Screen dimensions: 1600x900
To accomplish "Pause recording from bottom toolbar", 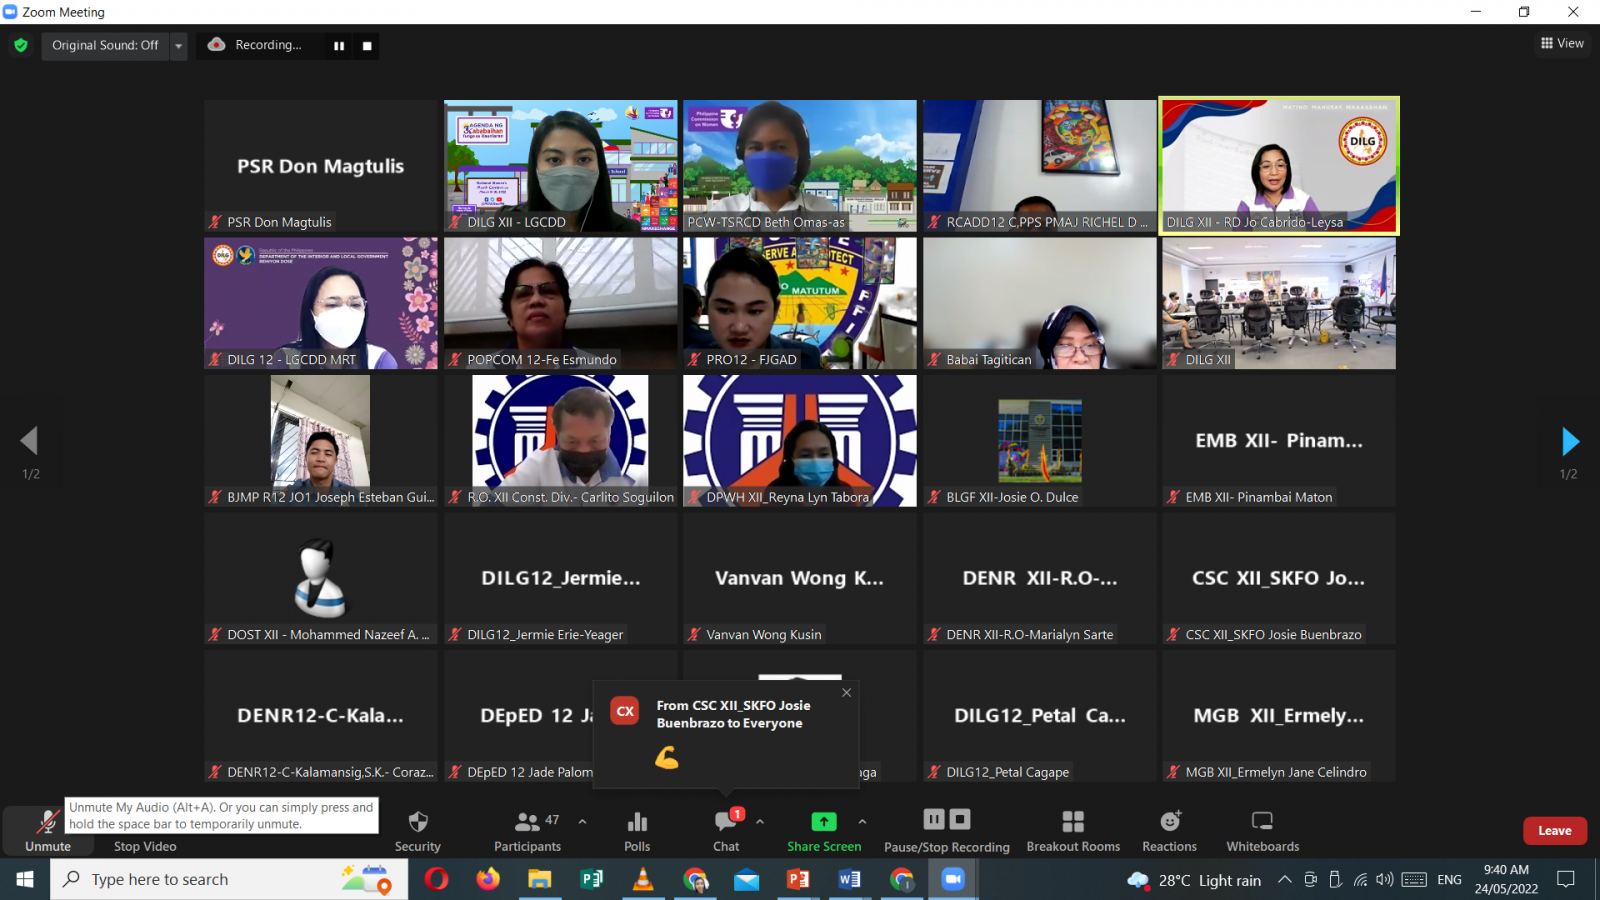I will (x=934, y=820).
